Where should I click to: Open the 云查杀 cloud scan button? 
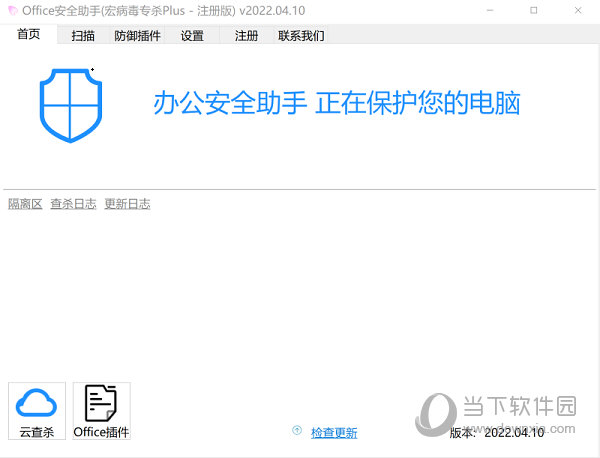click(x=37, y=411)
